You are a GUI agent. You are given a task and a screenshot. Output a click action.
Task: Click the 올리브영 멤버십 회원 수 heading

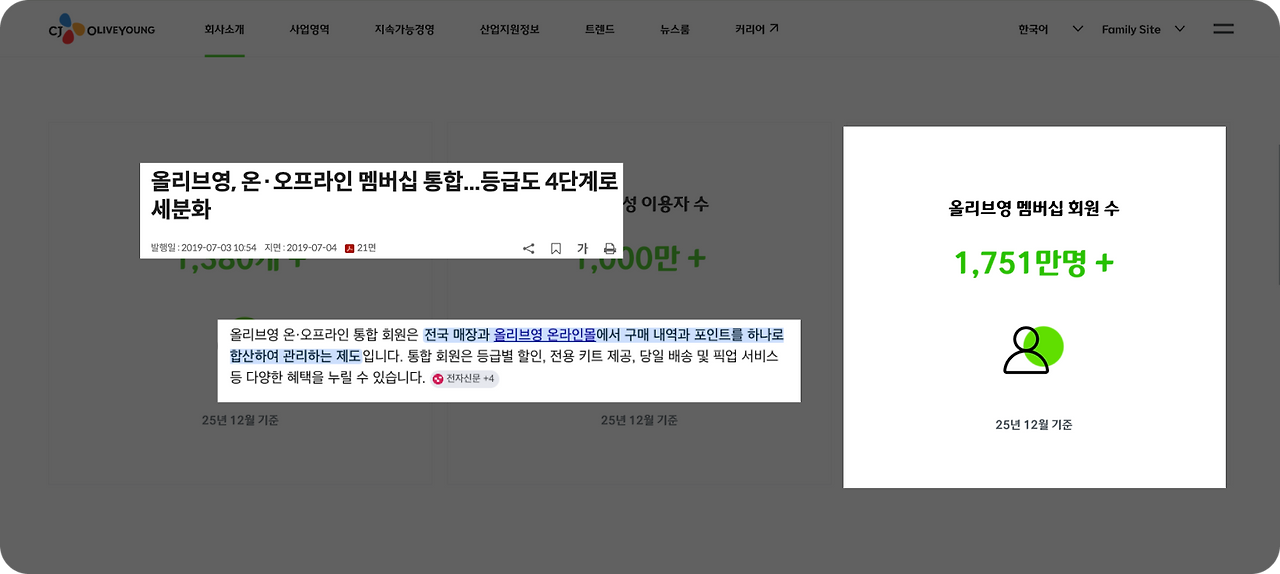[1034, 209]
